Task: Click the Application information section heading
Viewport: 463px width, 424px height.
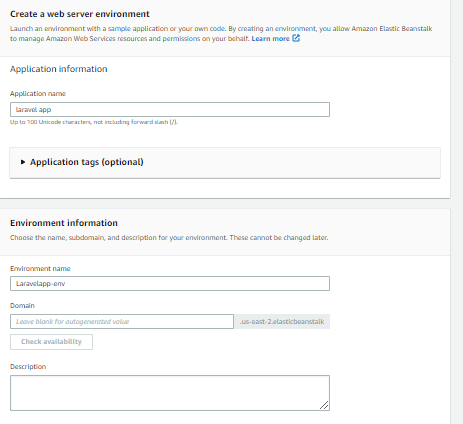Action: 59,69
